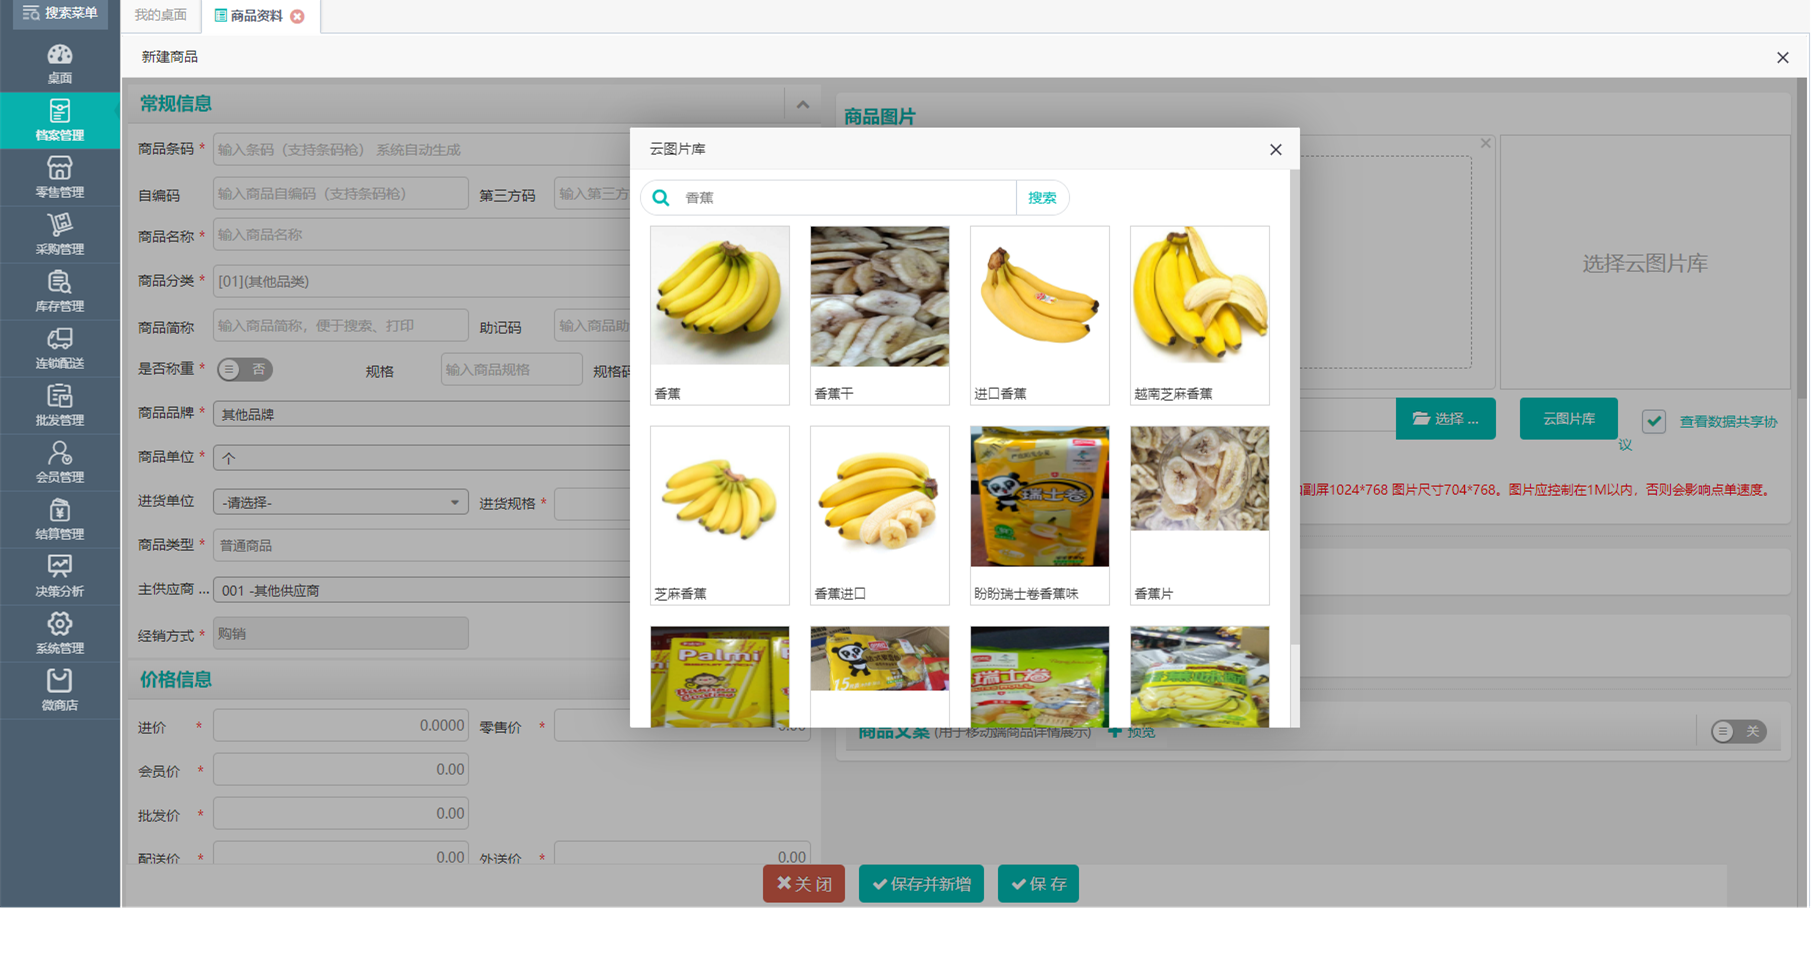This screenshot has width=1817, height=972.
Task: Open 结算管理 in the sidebar
Action: coord(59,519)
